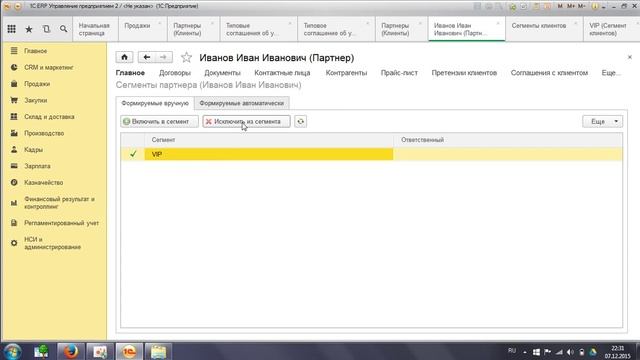Image resolution: width=640 pixels, height=360 pixels.
Task: Go to the partner's Главное link
Action: point(130,73)
